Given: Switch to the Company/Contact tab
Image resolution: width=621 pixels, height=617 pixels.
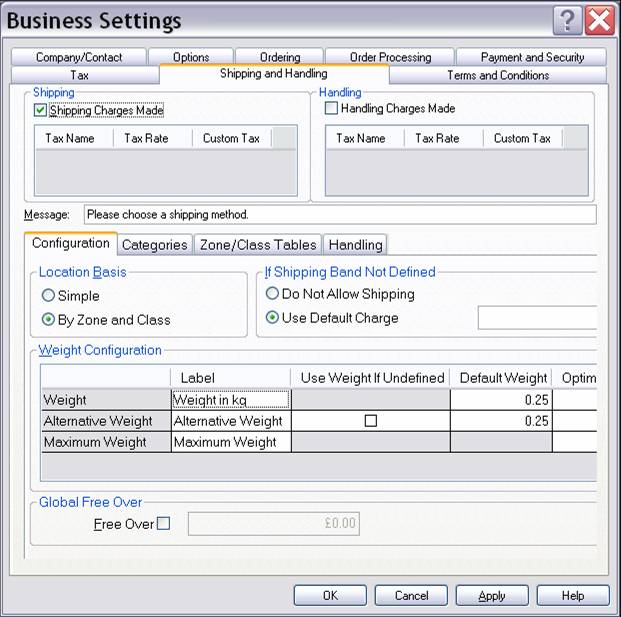Looking at the screenshot, I should 77,57.
